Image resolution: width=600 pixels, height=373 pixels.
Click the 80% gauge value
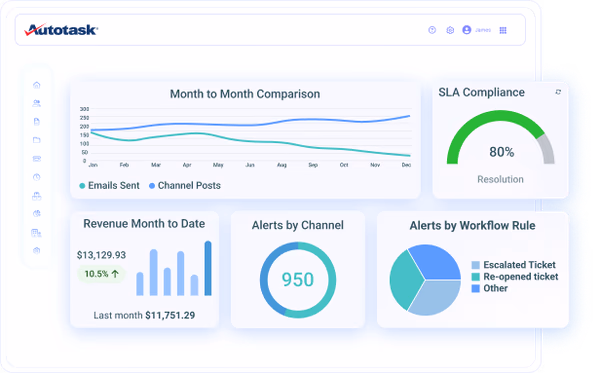502,152
